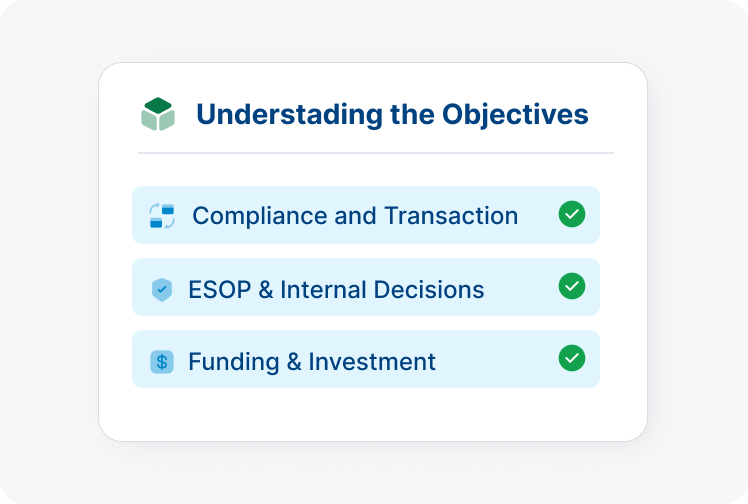Click the divider line under the heading

pos(375,153)
